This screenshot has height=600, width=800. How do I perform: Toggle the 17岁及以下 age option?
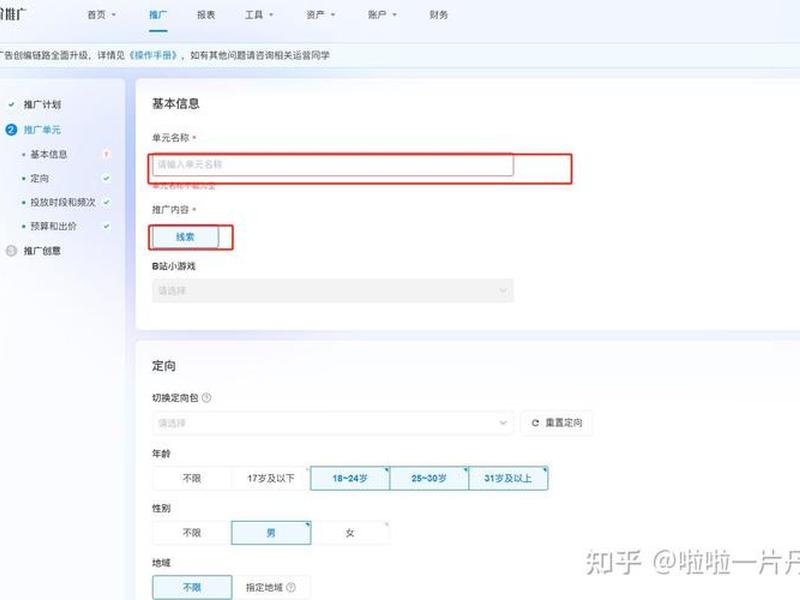click(271, 478)
